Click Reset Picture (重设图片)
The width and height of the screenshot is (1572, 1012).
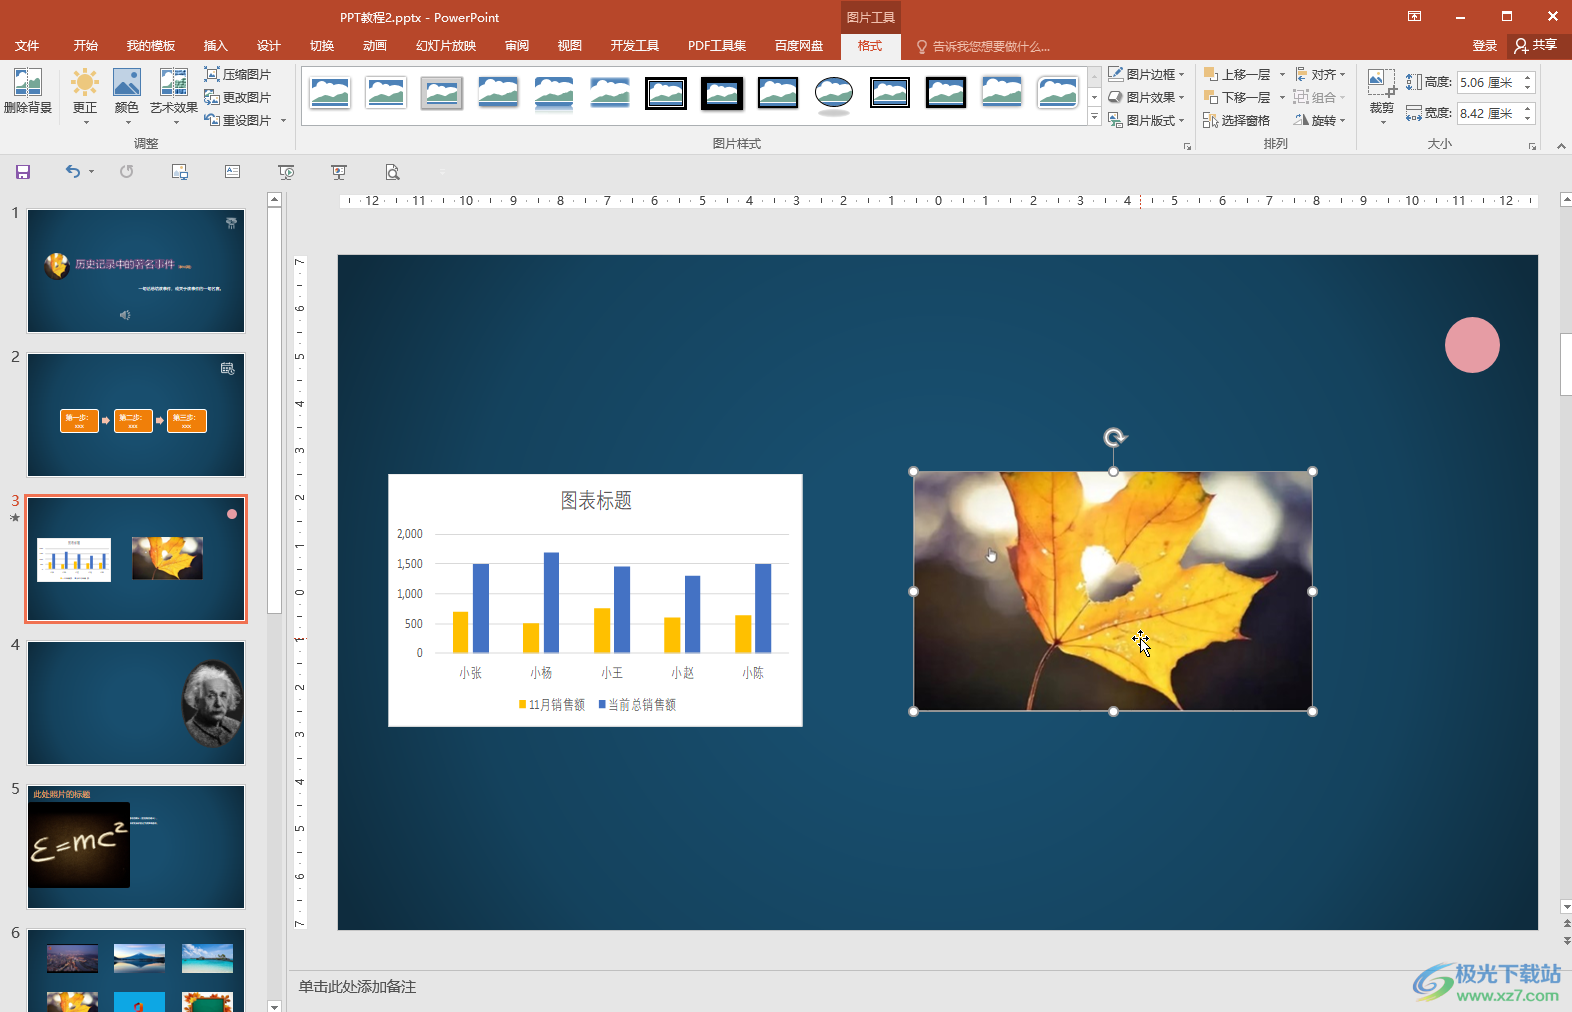click(237, 120)
